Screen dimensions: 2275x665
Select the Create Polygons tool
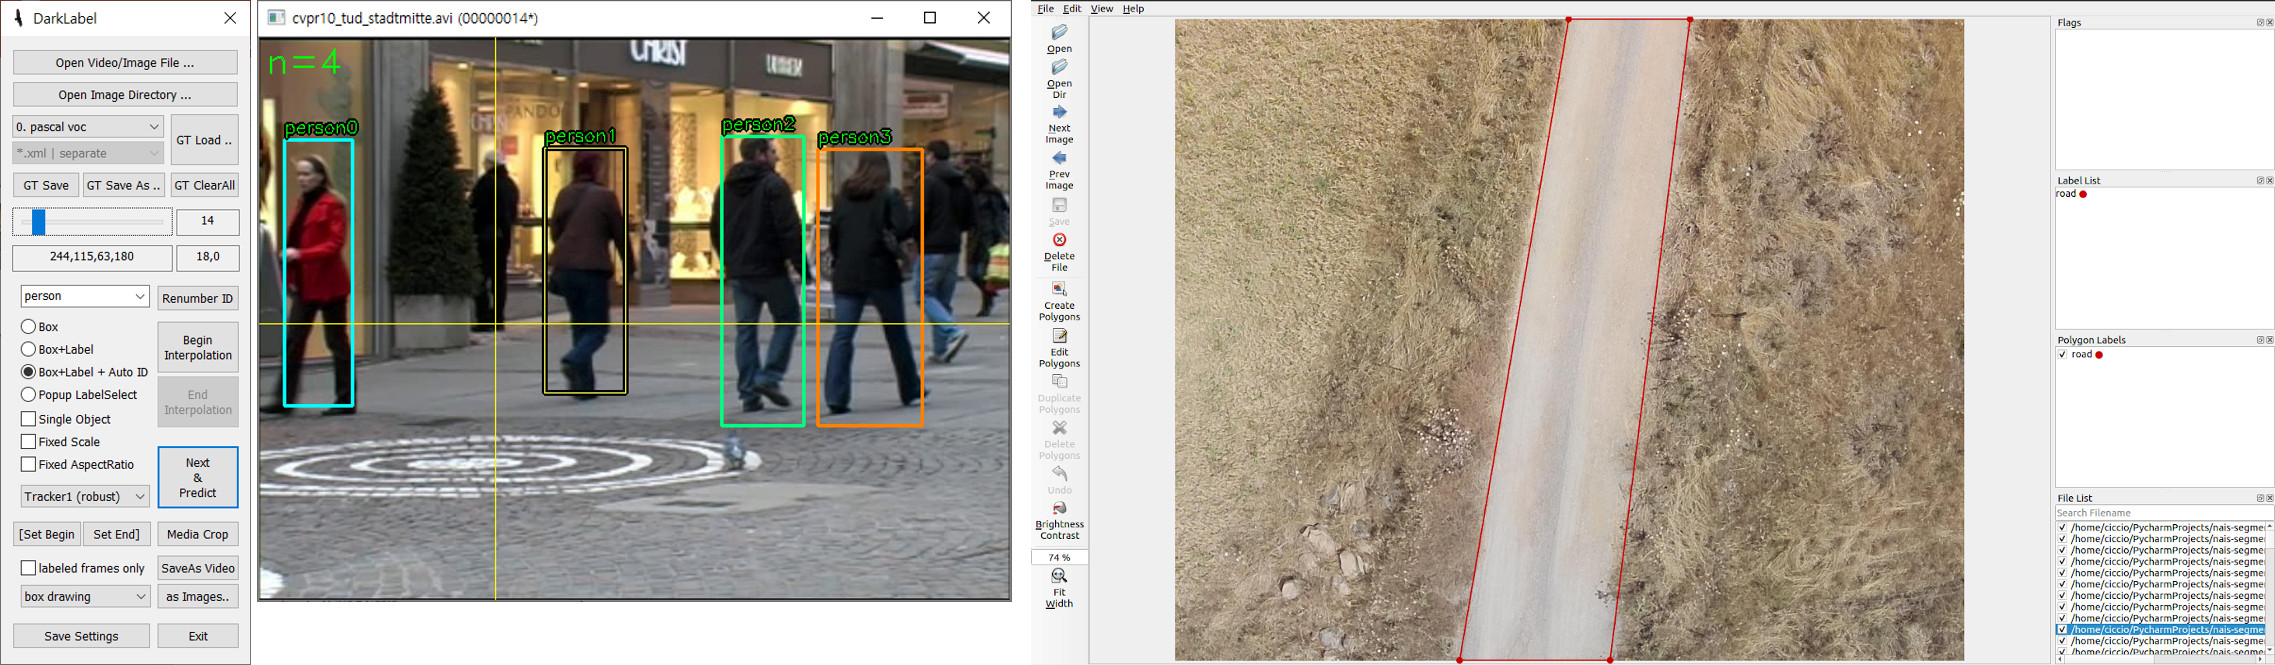(x=1059, y=299)
